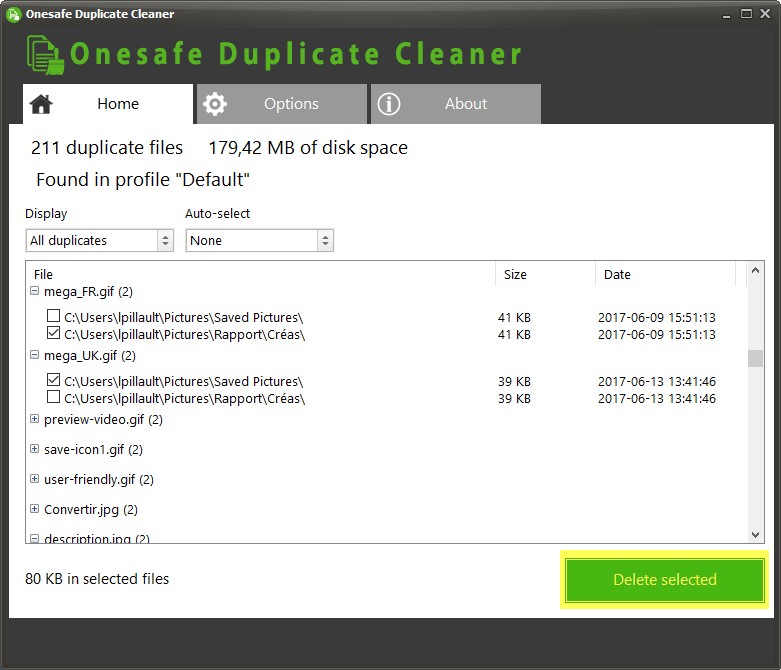Open the Options tab

coord(282,104)
